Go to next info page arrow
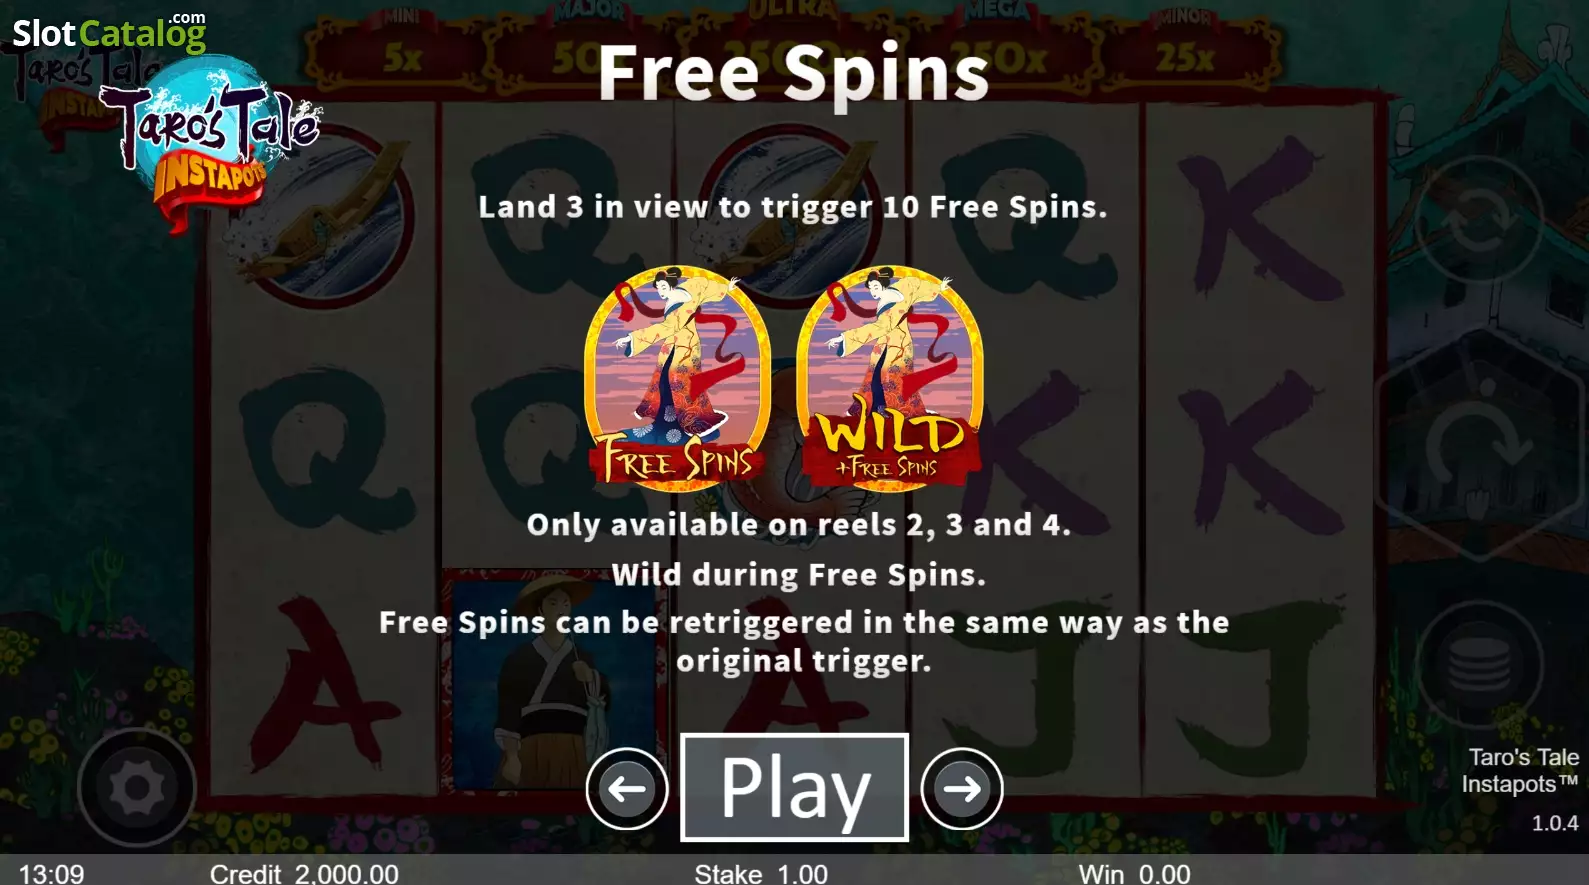Viewport: 1589px width, 885px height. coord(962,789)
